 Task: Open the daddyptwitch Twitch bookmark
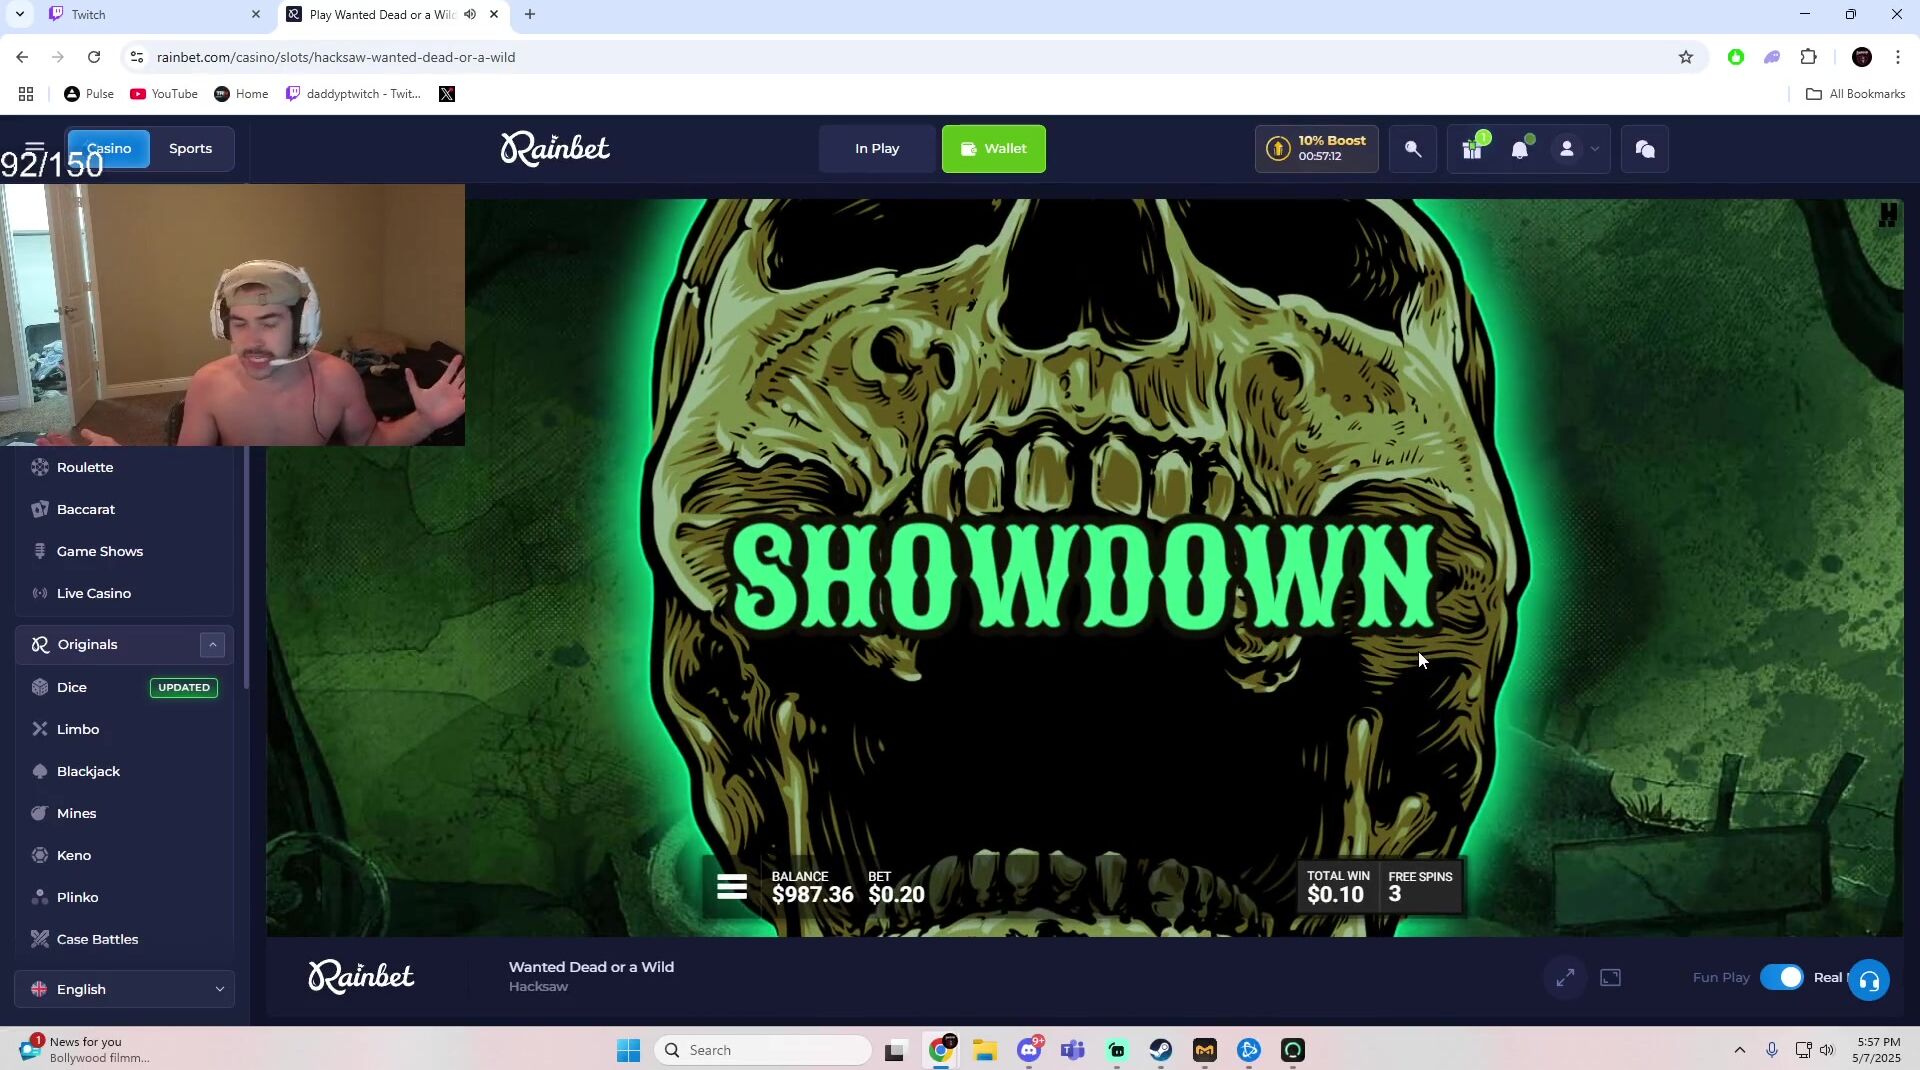coord(353,94)
